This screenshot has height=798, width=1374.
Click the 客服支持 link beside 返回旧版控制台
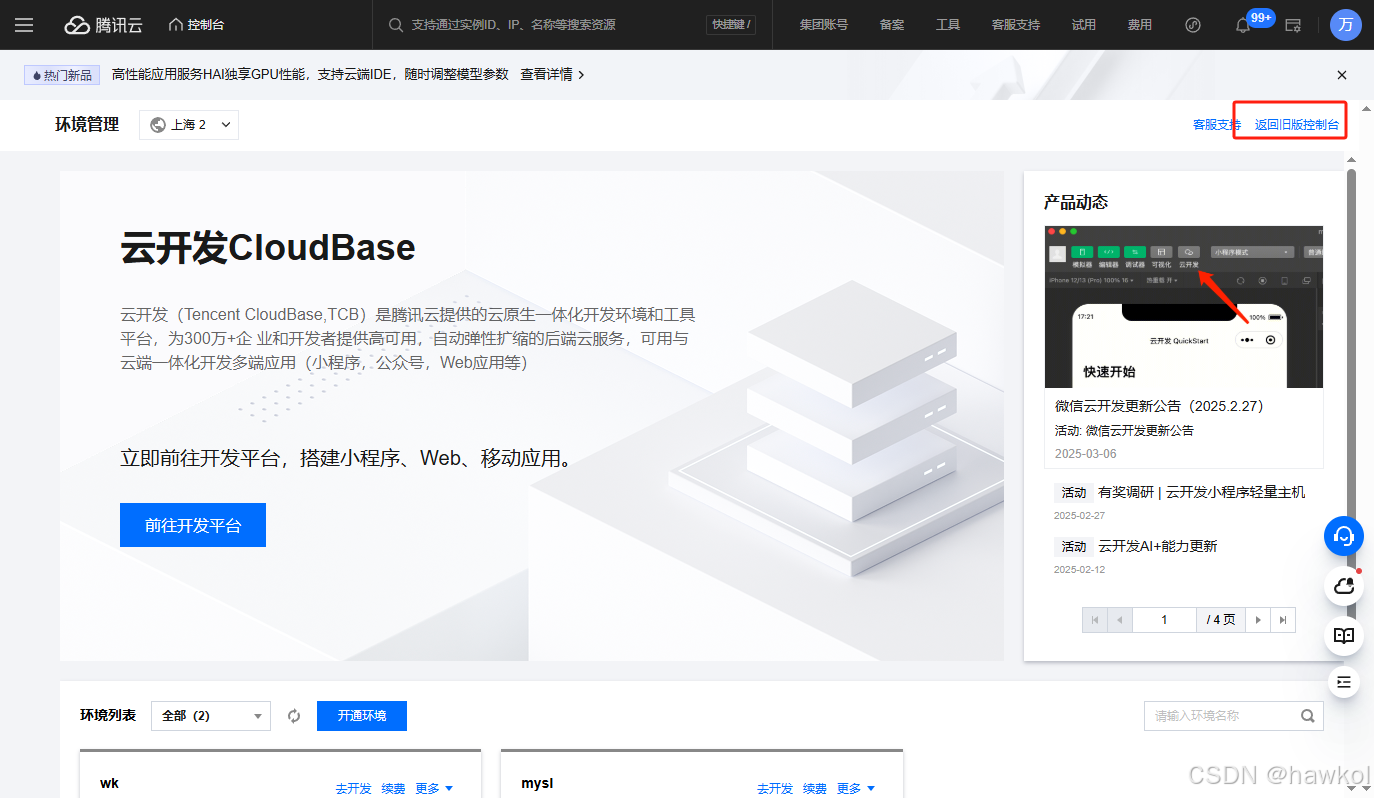pos(1217,125)
